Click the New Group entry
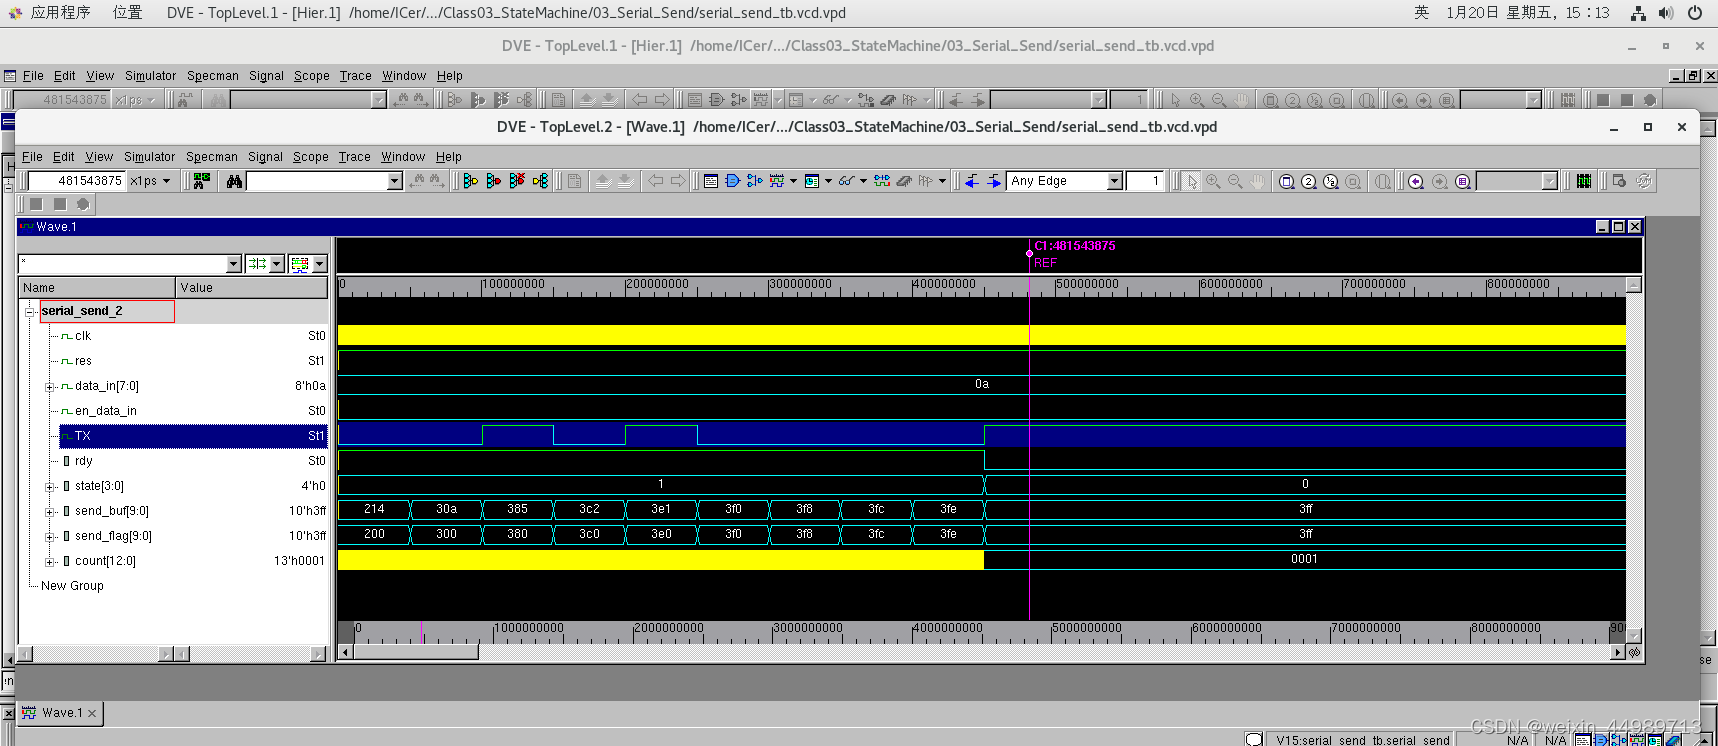Screen dimensions: 1718x746 72,586
